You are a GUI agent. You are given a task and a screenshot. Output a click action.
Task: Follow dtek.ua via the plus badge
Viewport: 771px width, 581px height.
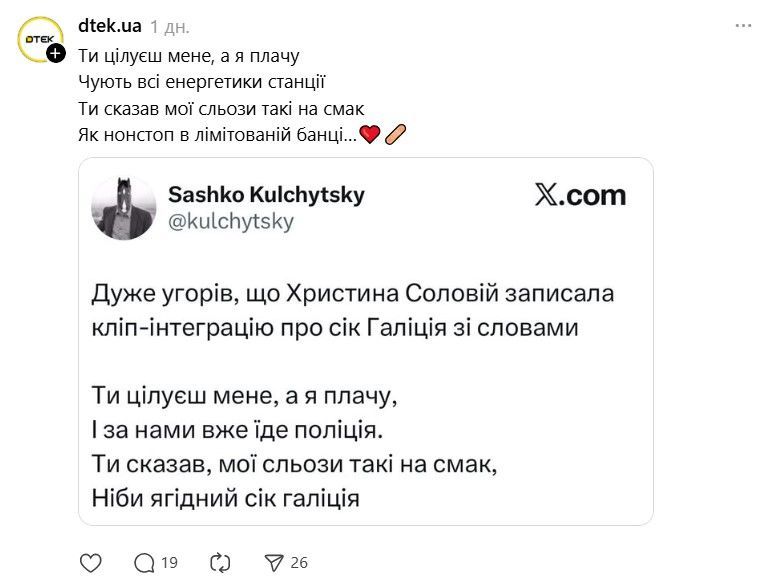pos(57,52)
